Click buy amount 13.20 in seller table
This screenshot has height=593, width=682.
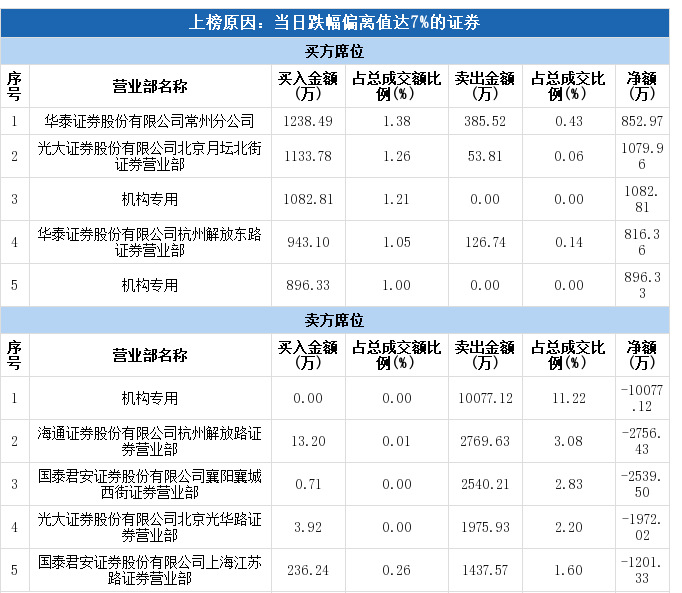[308, 441]
